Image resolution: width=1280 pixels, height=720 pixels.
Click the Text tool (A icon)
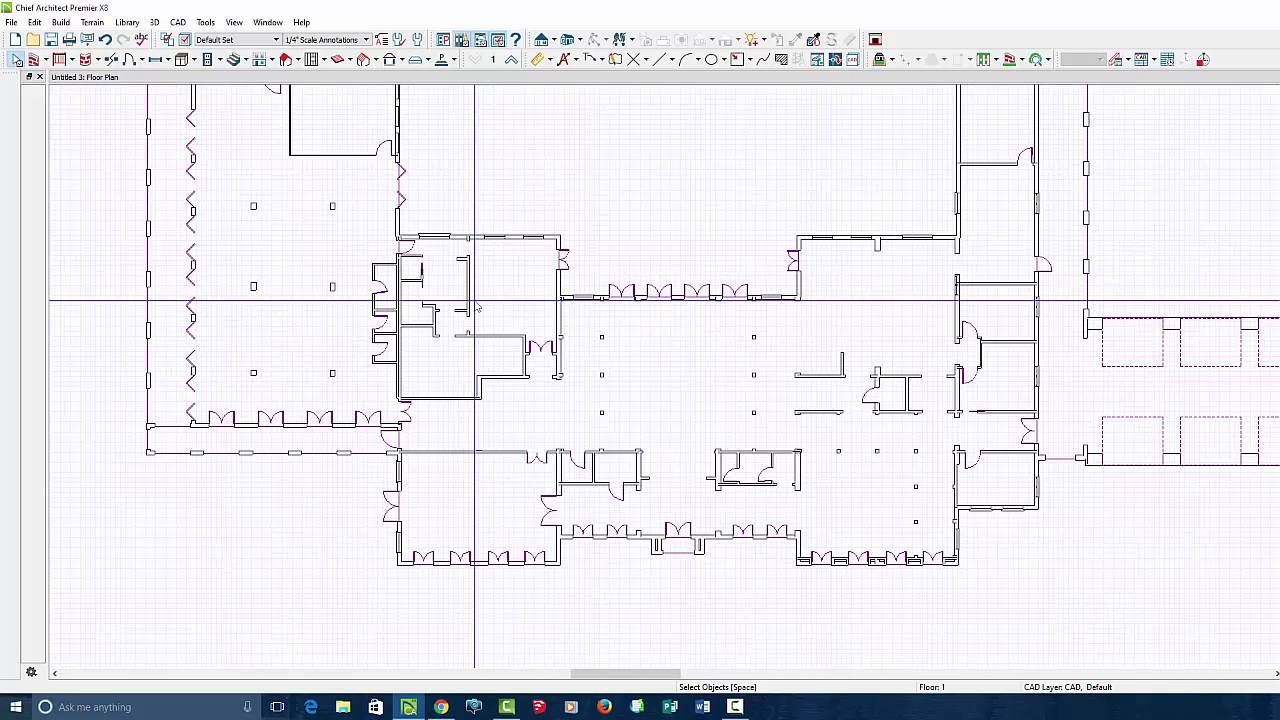pos(564,60)
